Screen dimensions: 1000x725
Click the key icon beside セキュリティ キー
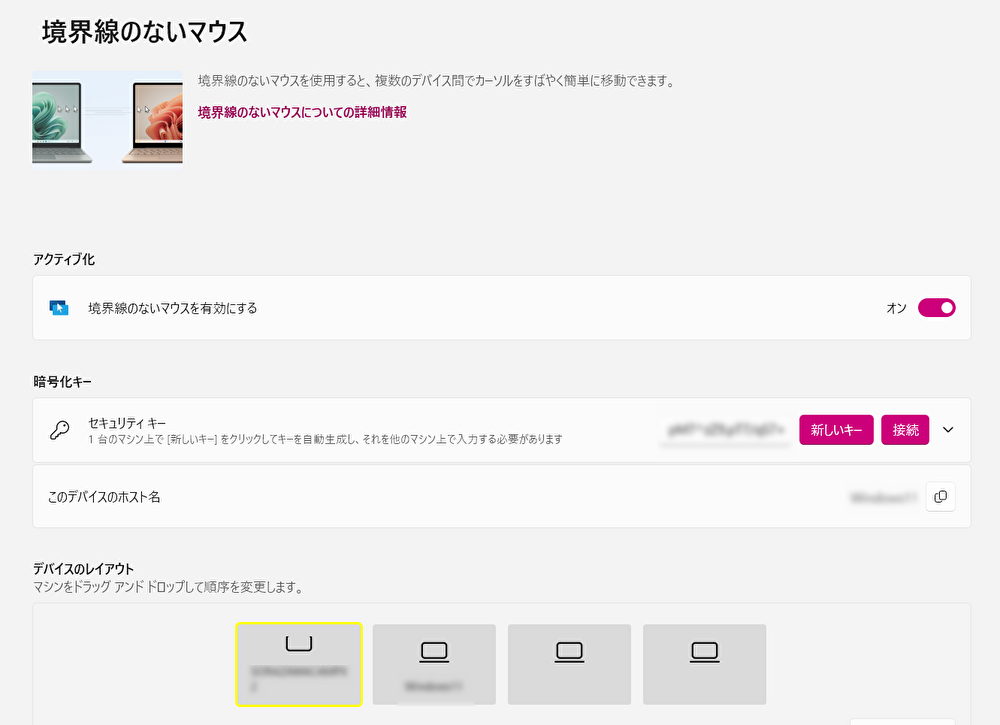click(60, 430)
